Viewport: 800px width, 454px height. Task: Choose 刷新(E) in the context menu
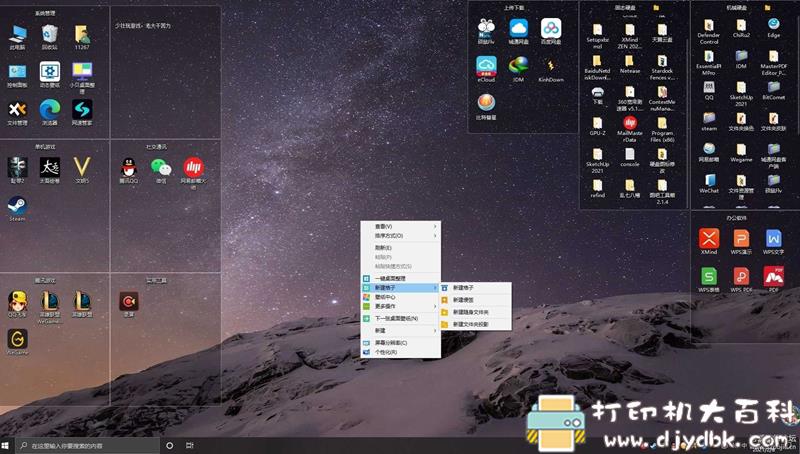[x=401, y=248]
